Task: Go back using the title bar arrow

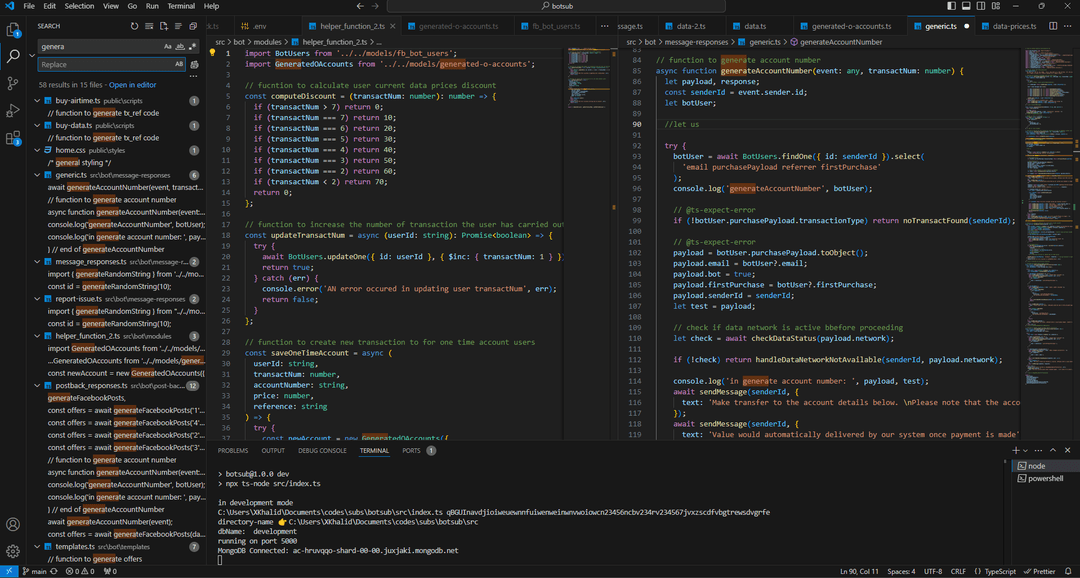Action: coord(358,6)
